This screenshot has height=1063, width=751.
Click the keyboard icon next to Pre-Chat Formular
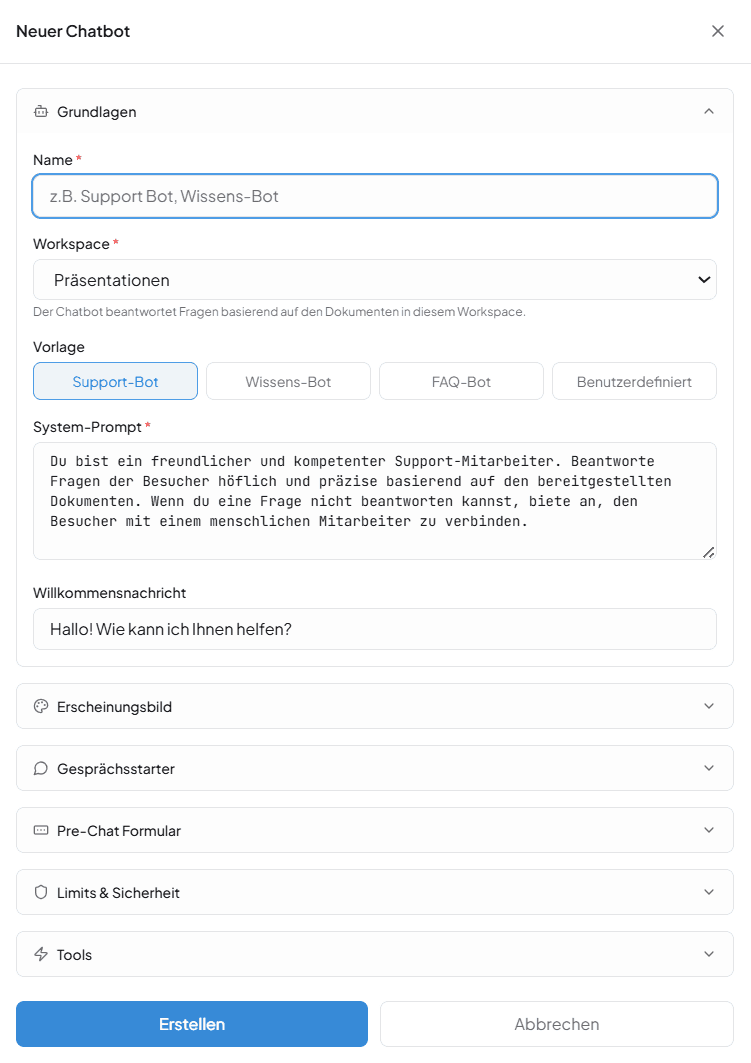pos(40,830)
